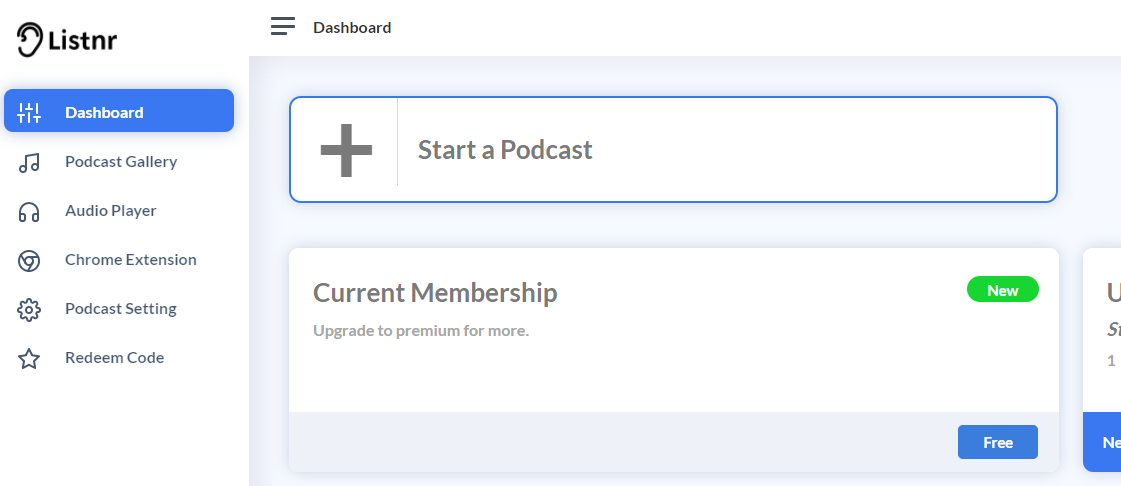
Task: Click the green New badge
Action: click(1002, 289)
